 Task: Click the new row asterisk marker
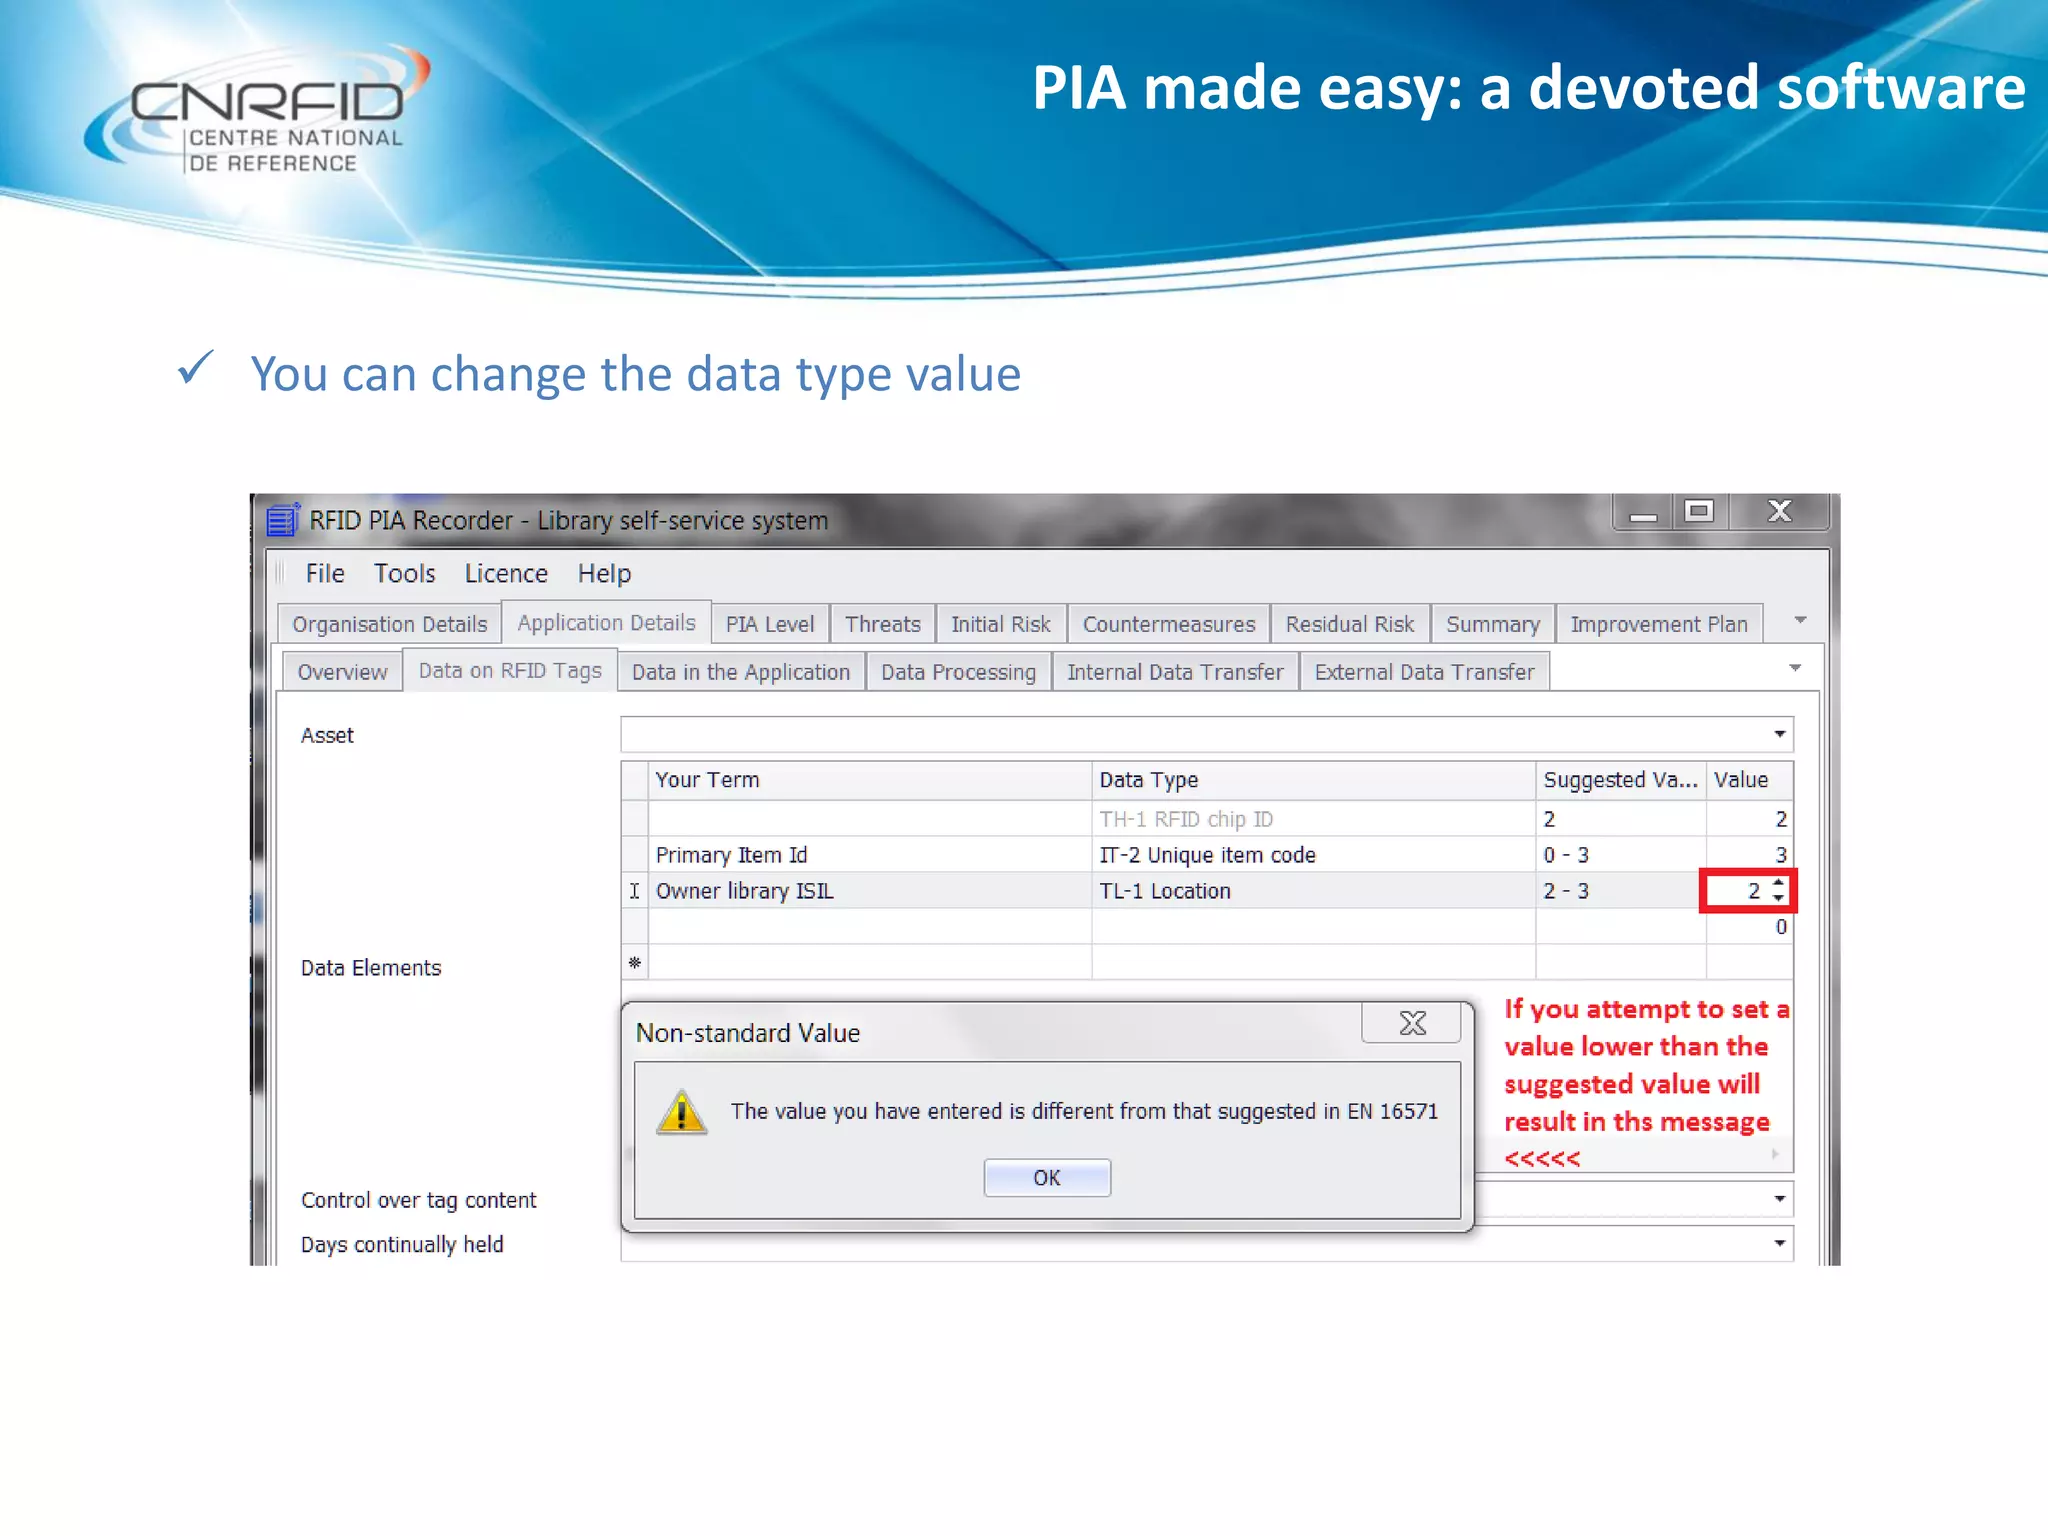coord(634,963)
